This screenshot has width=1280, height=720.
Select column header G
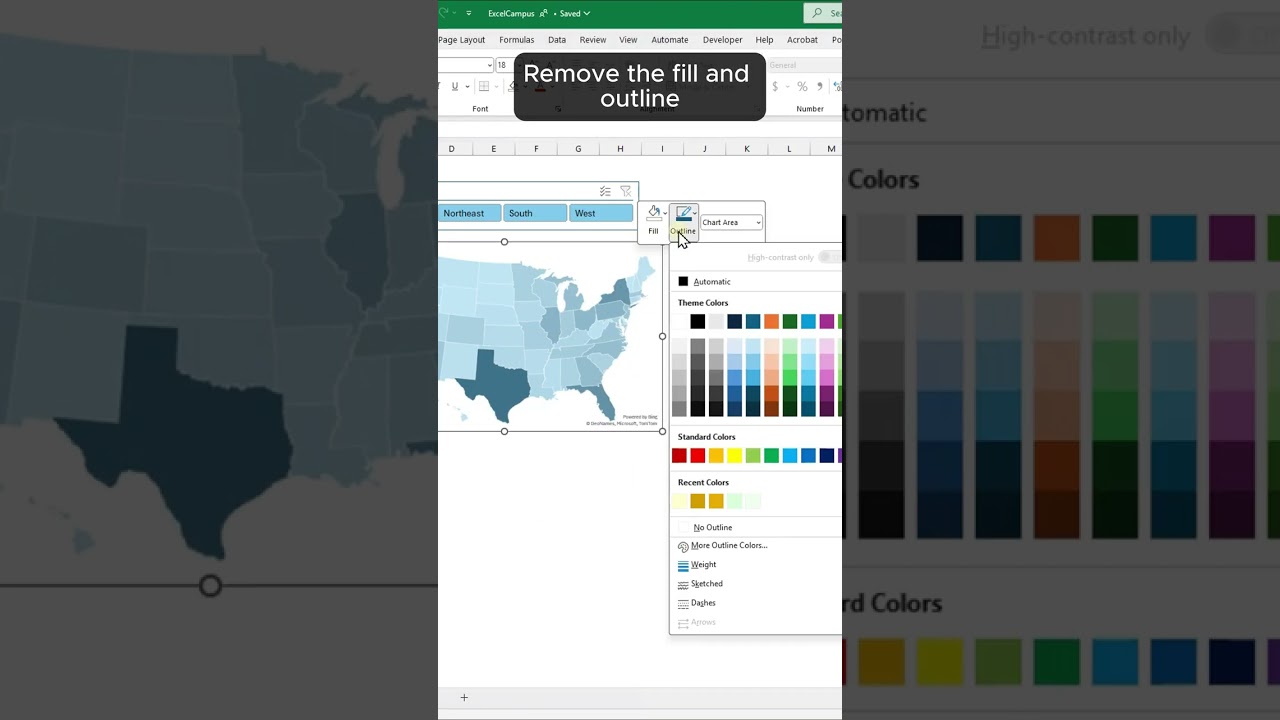(578, 149)
